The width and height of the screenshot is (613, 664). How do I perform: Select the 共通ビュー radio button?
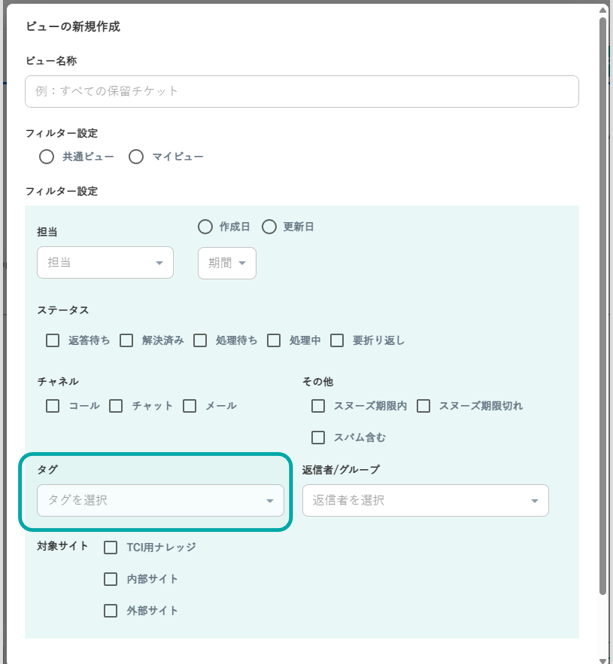click(46, 157)
